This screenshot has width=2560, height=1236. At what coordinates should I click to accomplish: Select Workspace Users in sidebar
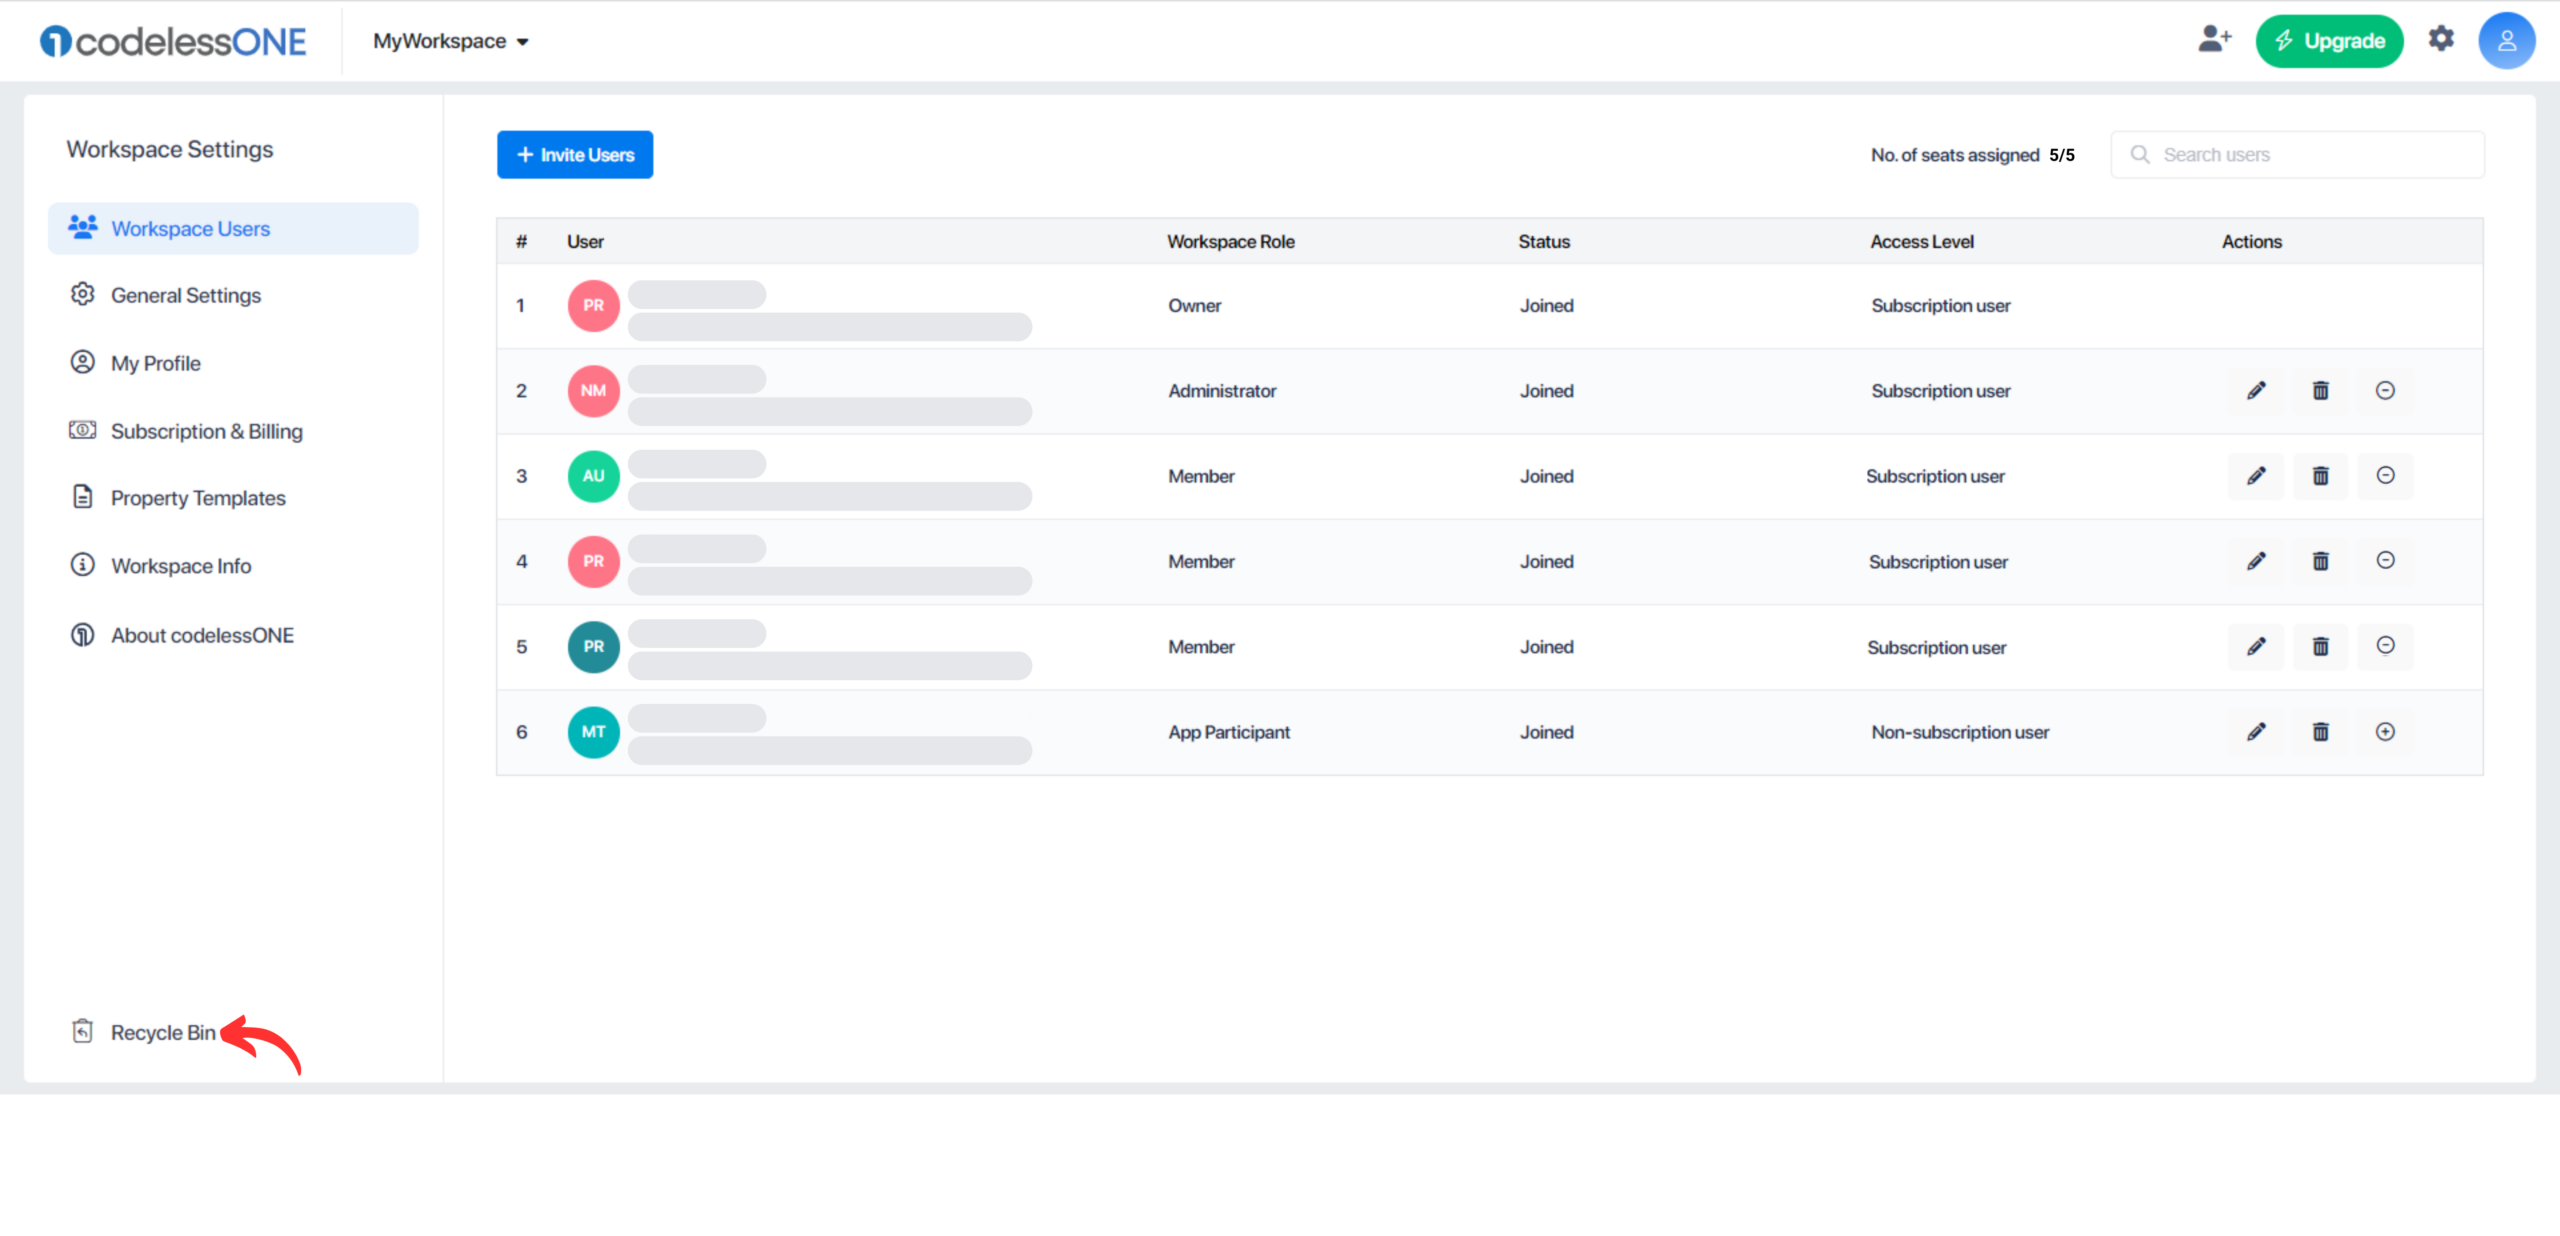233,229
